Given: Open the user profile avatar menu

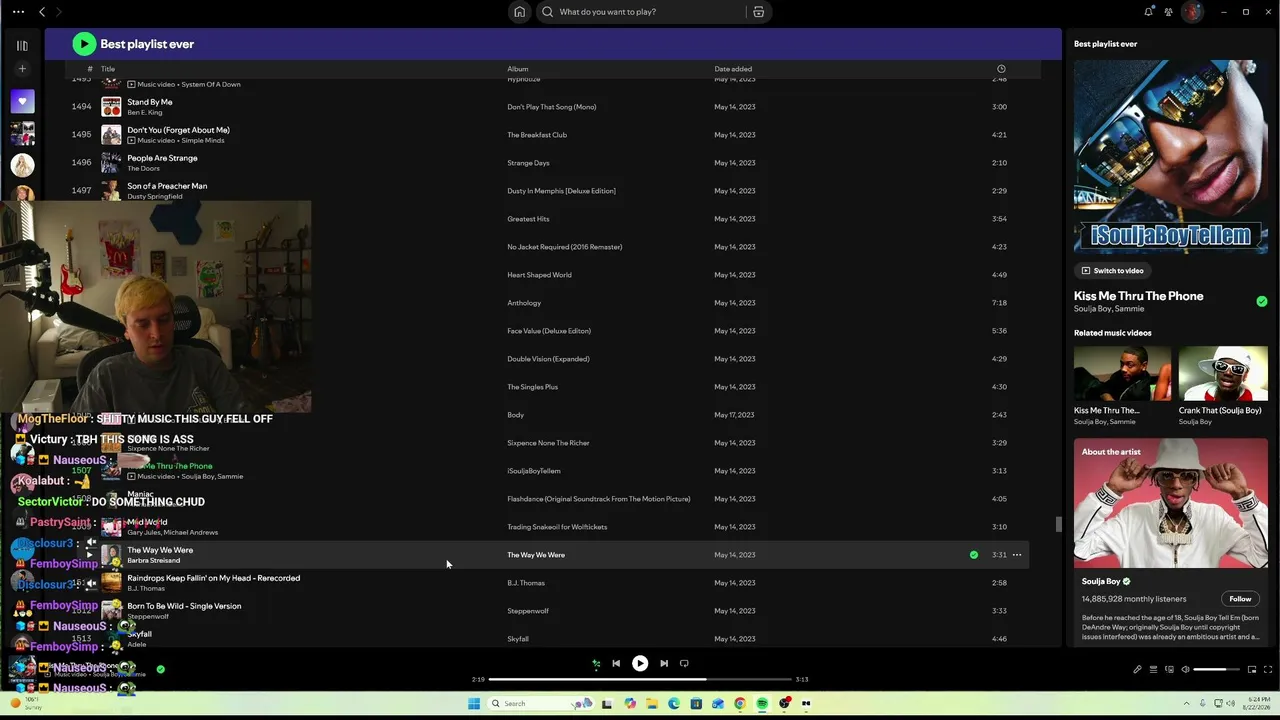Looking at the screenshot, I should point(1192,12).
